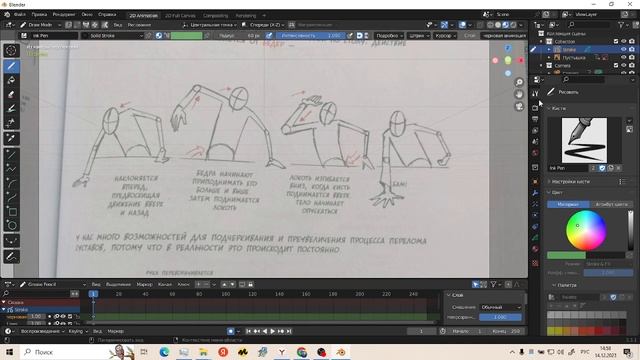The width and height of the screenshot is (640, 360).
Task: Switch to 2D Full Canvas workspace tab
Action: [x=180, y=16]
